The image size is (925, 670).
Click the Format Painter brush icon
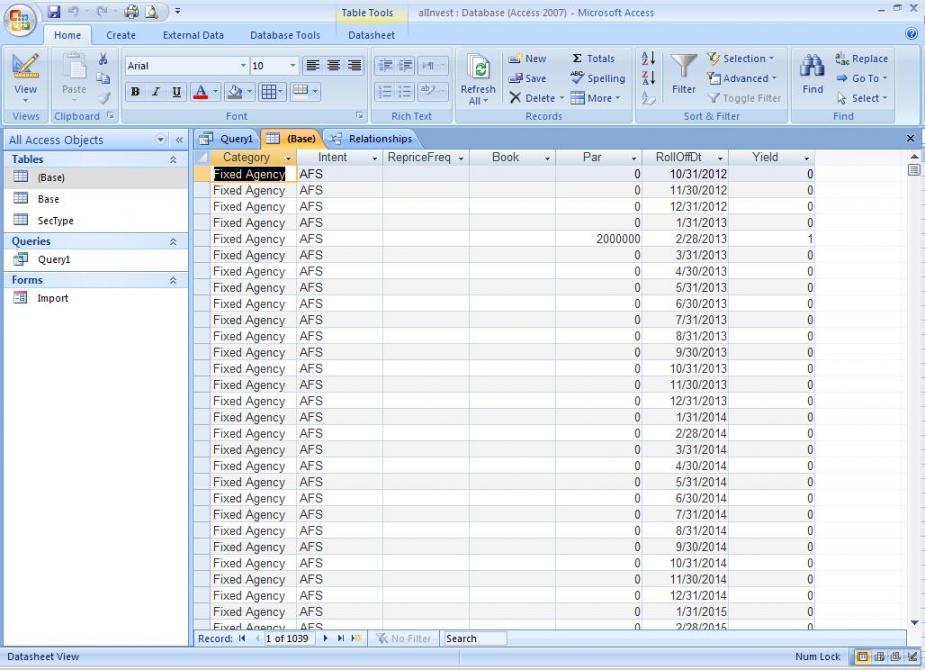coord(103,98)
